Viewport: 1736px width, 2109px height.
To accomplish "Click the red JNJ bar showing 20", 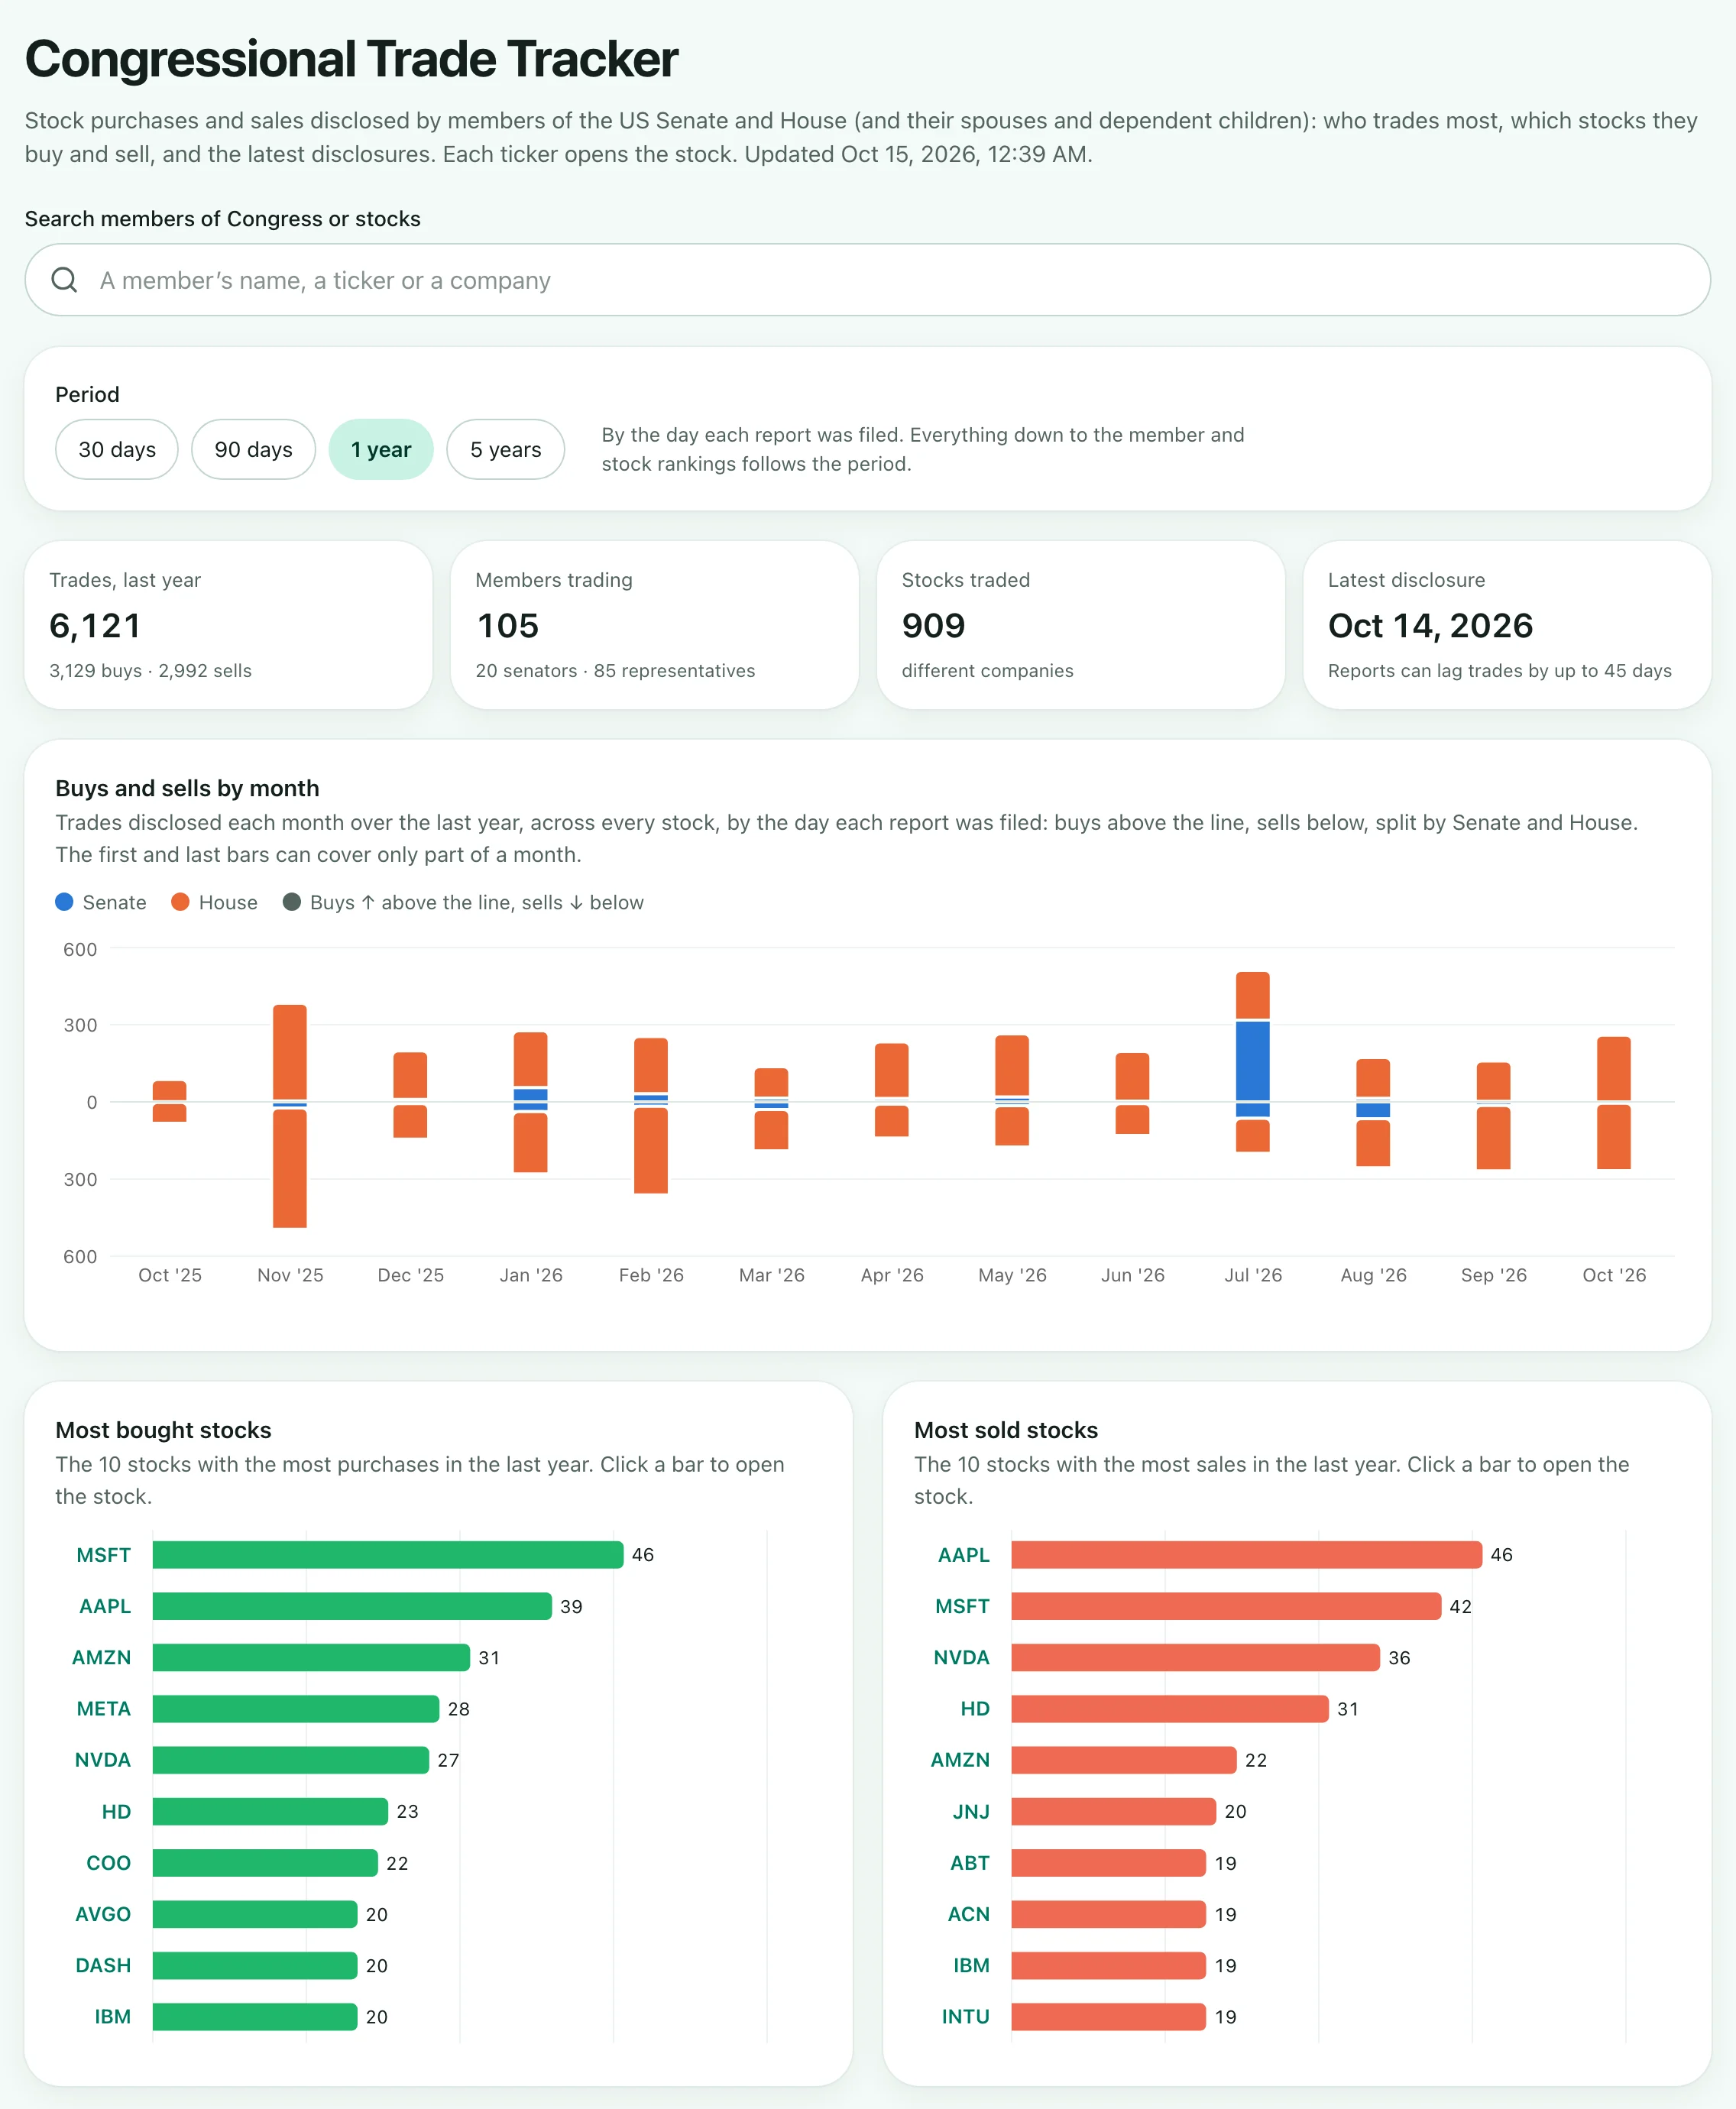I will tap(1114, 1811).
